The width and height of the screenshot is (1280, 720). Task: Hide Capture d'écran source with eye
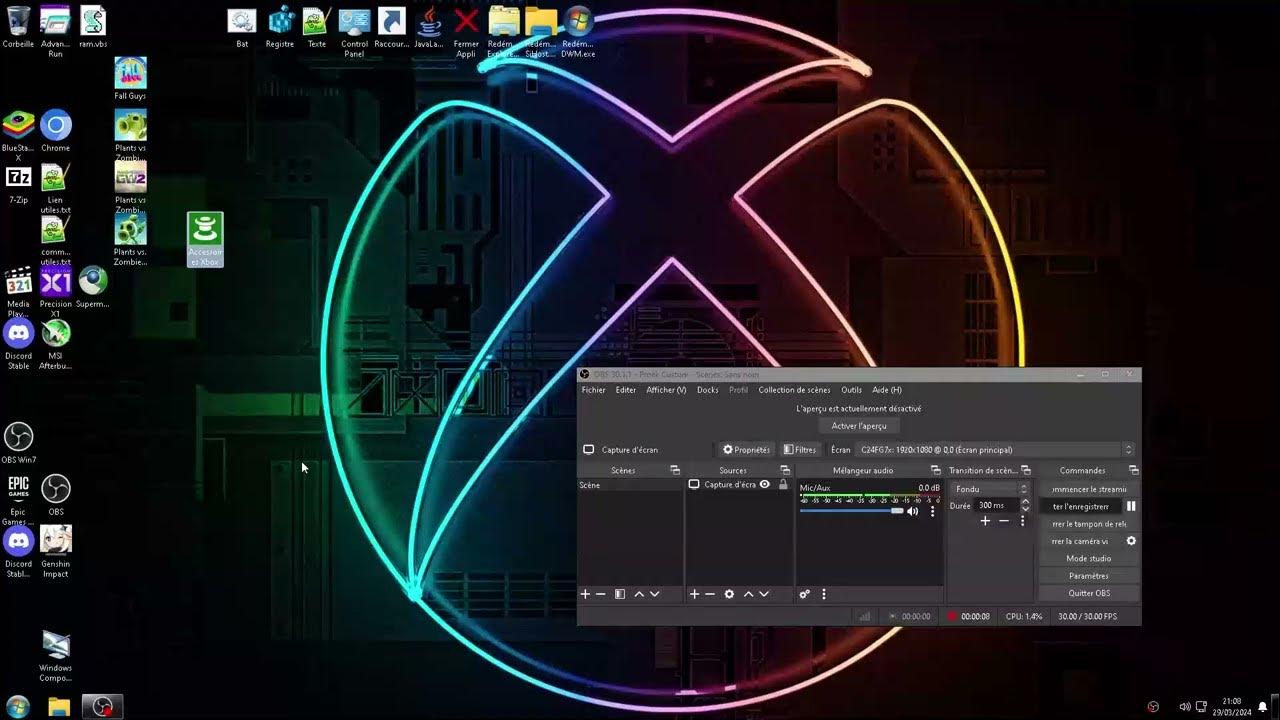click(x=765, y=485)
